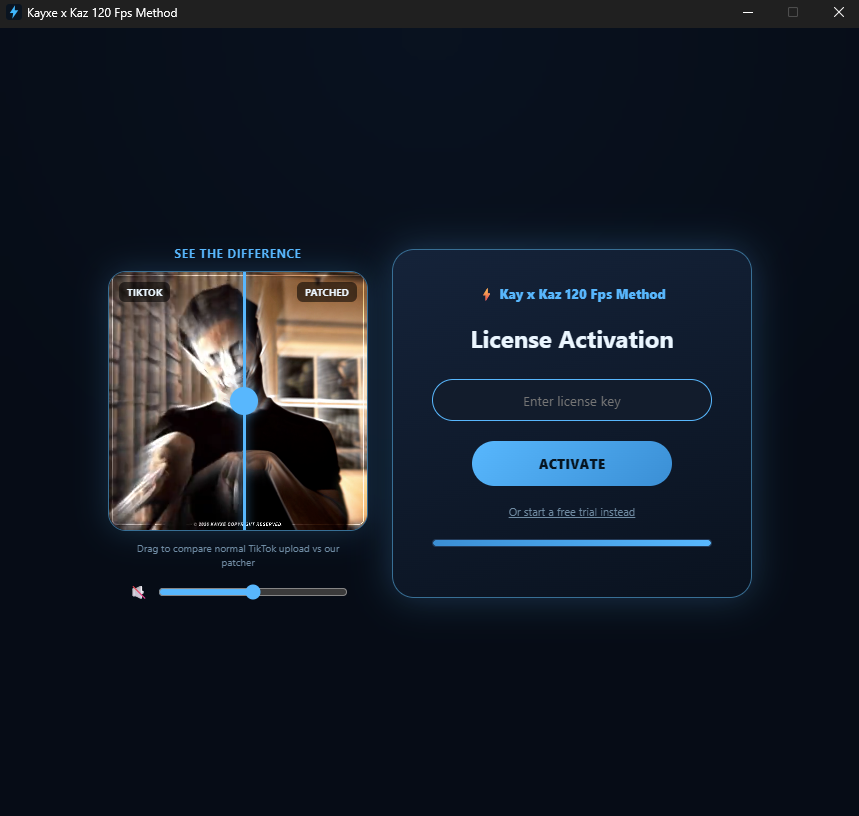Click the compare divider handle on the video
This screenshot has width=859, height=816.
pyautogui.click(x=244, y=401)
